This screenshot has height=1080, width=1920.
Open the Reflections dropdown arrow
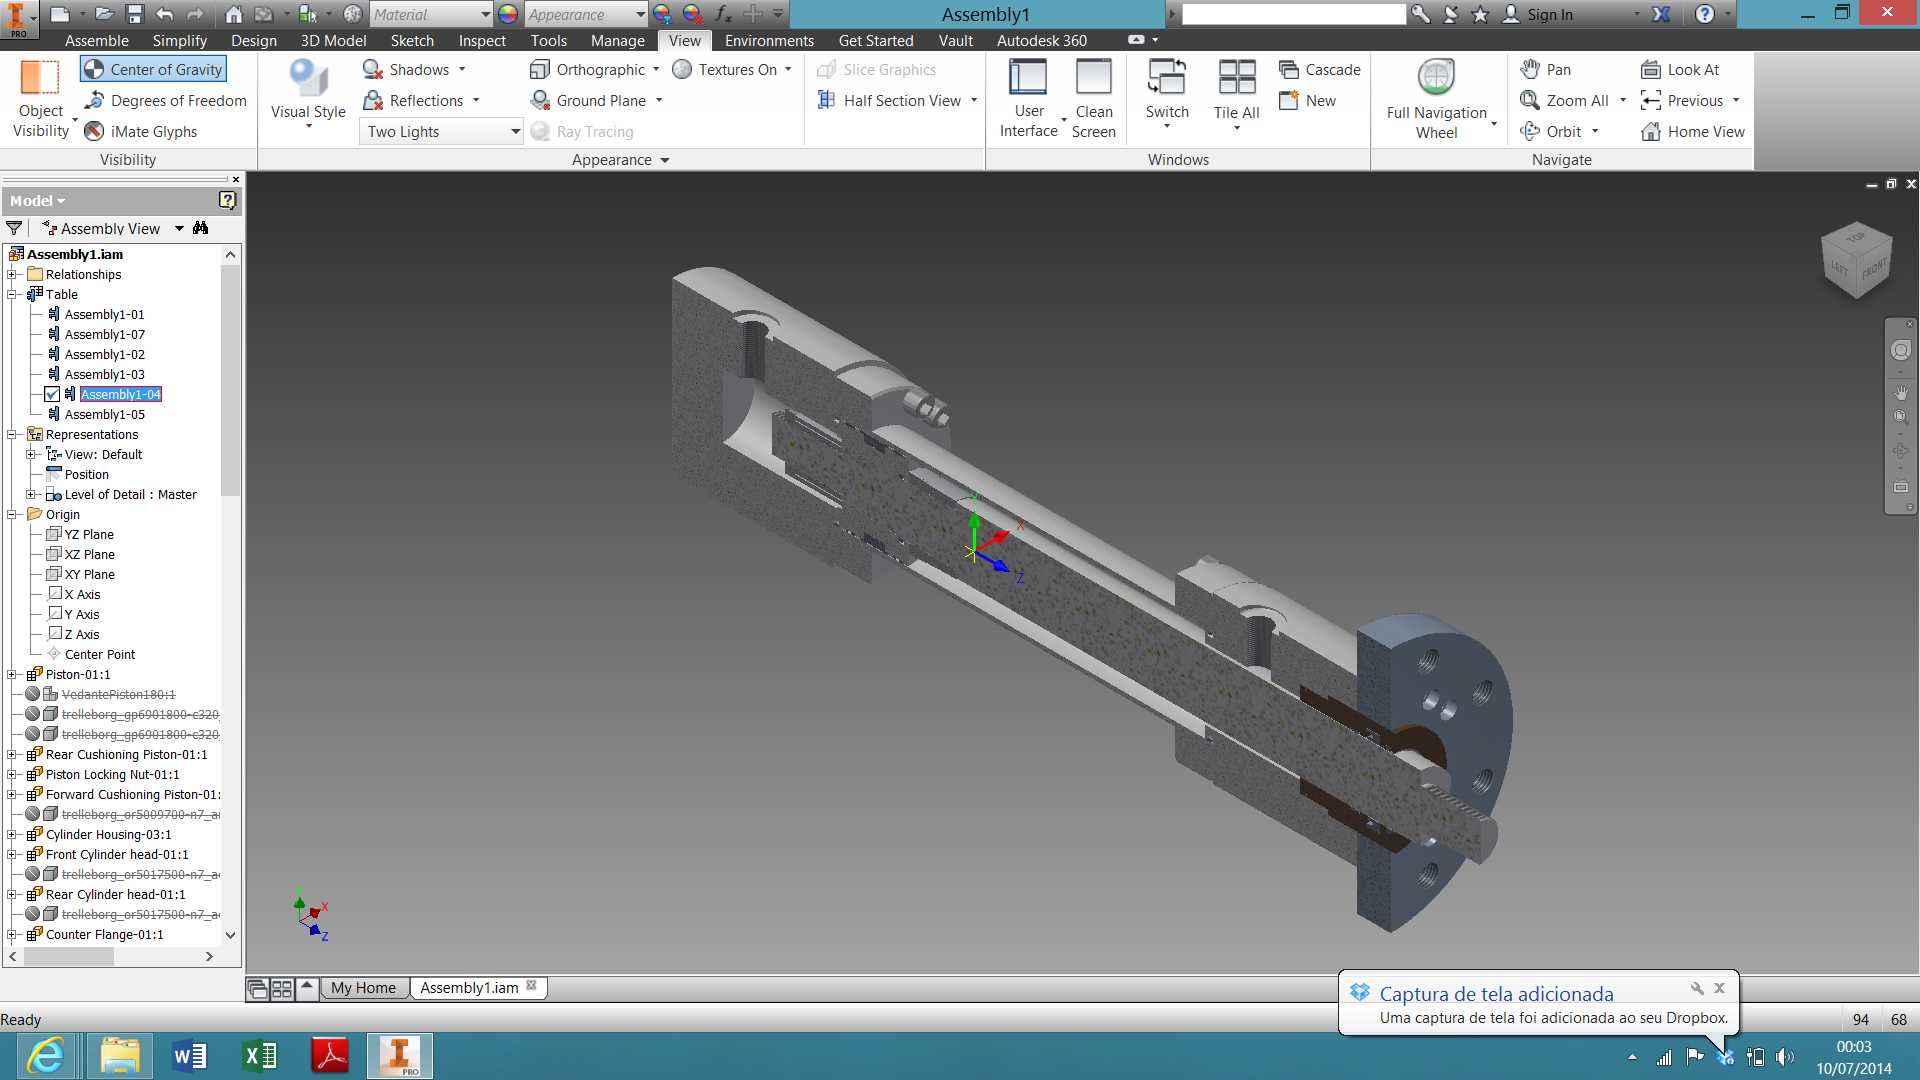point(476,100)
